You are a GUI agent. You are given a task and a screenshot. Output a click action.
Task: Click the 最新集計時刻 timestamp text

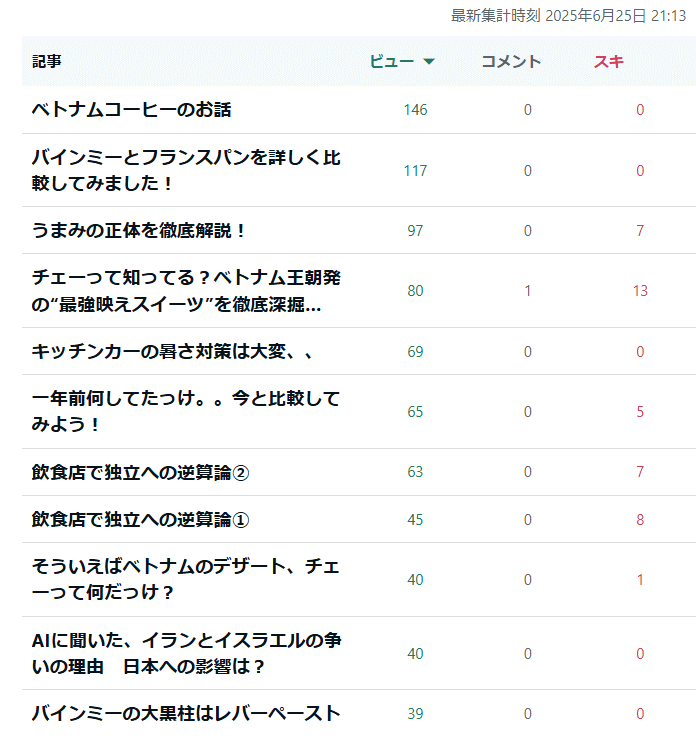[568, 15]
